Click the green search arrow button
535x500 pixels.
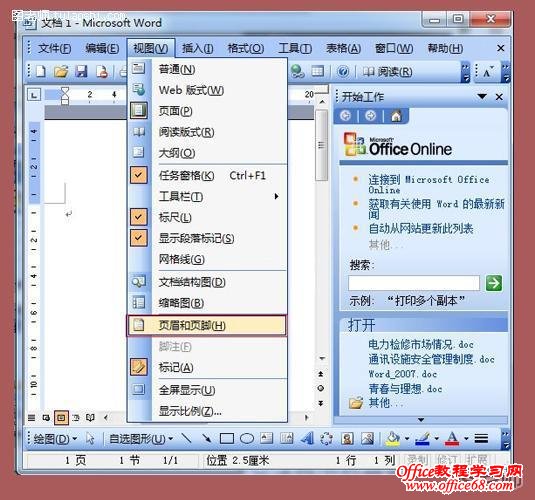pos(494,283)
